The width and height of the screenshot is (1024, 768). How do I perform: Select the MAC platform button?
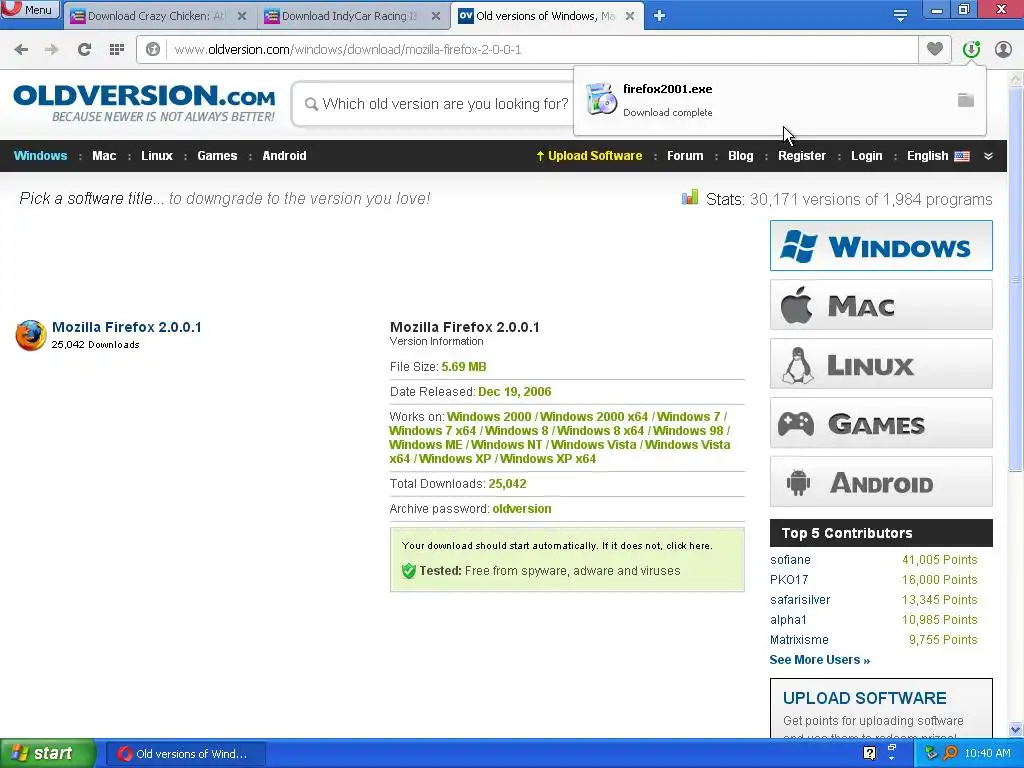click(881, 305)
